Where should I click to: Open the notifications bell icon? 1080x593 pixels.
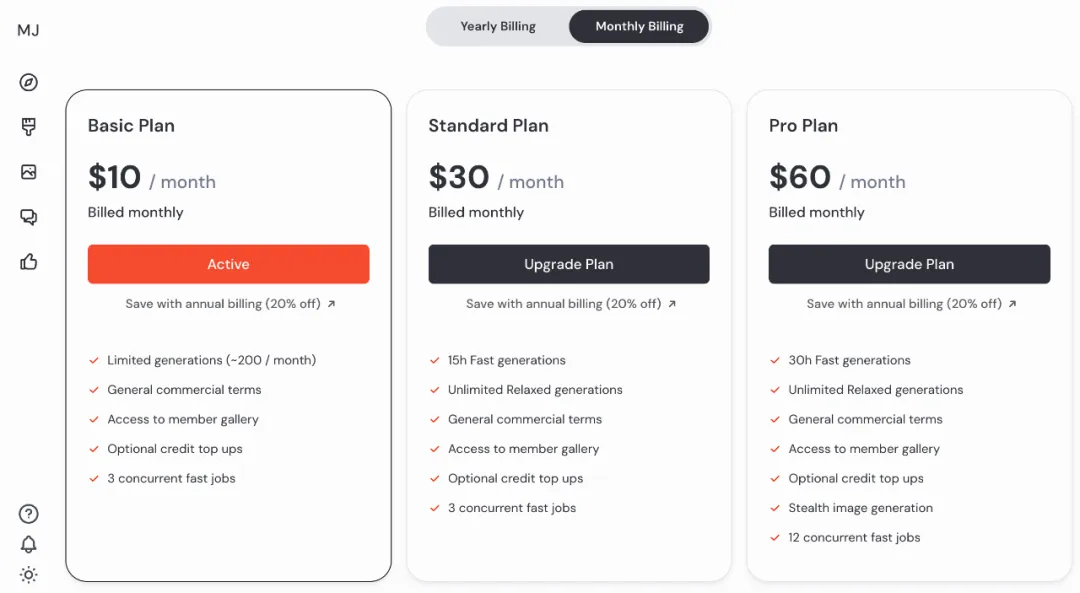point(29,544)
